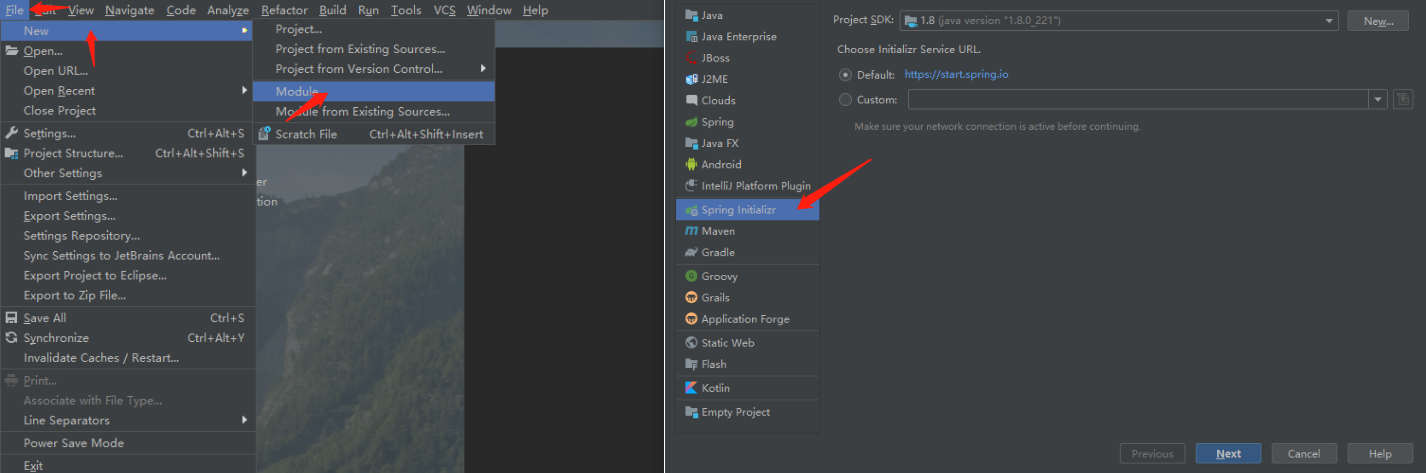The width and height of the screenshot is (1426, 473).
Task: Select Export Project to Eclipse...
Action: click(x=127, y=275)
